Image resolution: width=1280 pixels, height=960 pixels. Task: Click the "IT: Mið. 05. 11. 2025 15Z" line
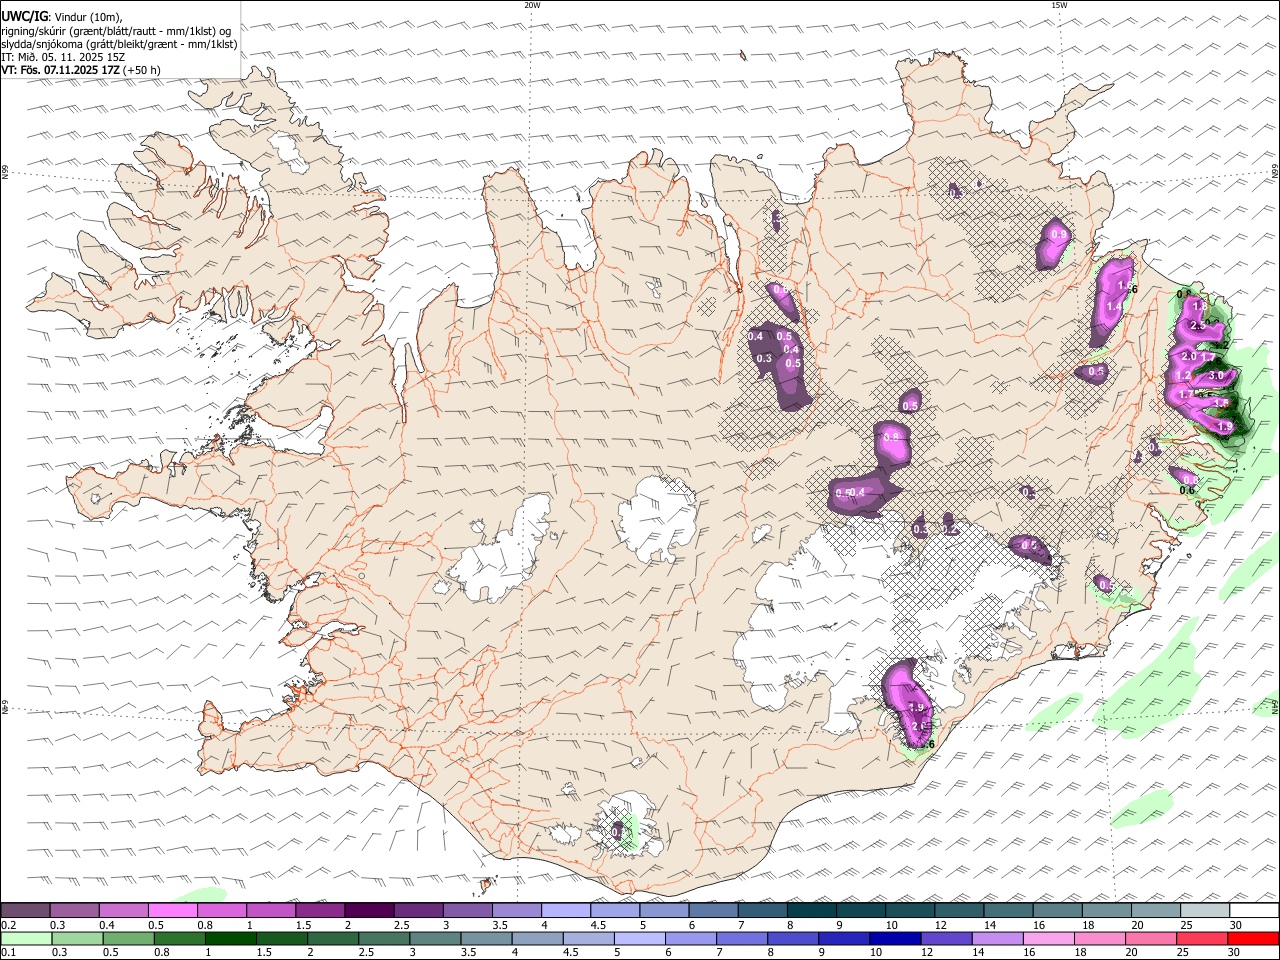(63, 57)
